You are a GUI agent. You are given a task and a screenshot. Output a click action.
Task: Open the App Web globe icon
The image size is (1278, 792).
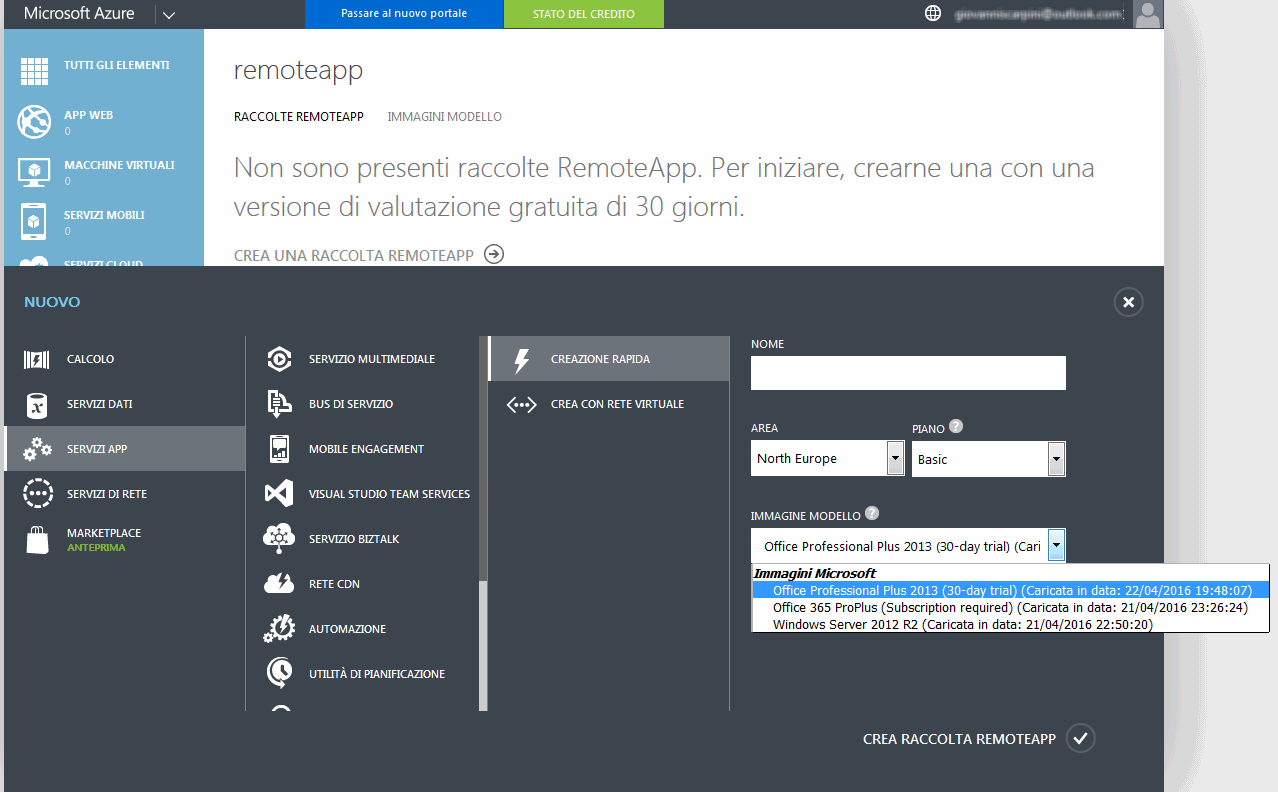click(35, 121)
